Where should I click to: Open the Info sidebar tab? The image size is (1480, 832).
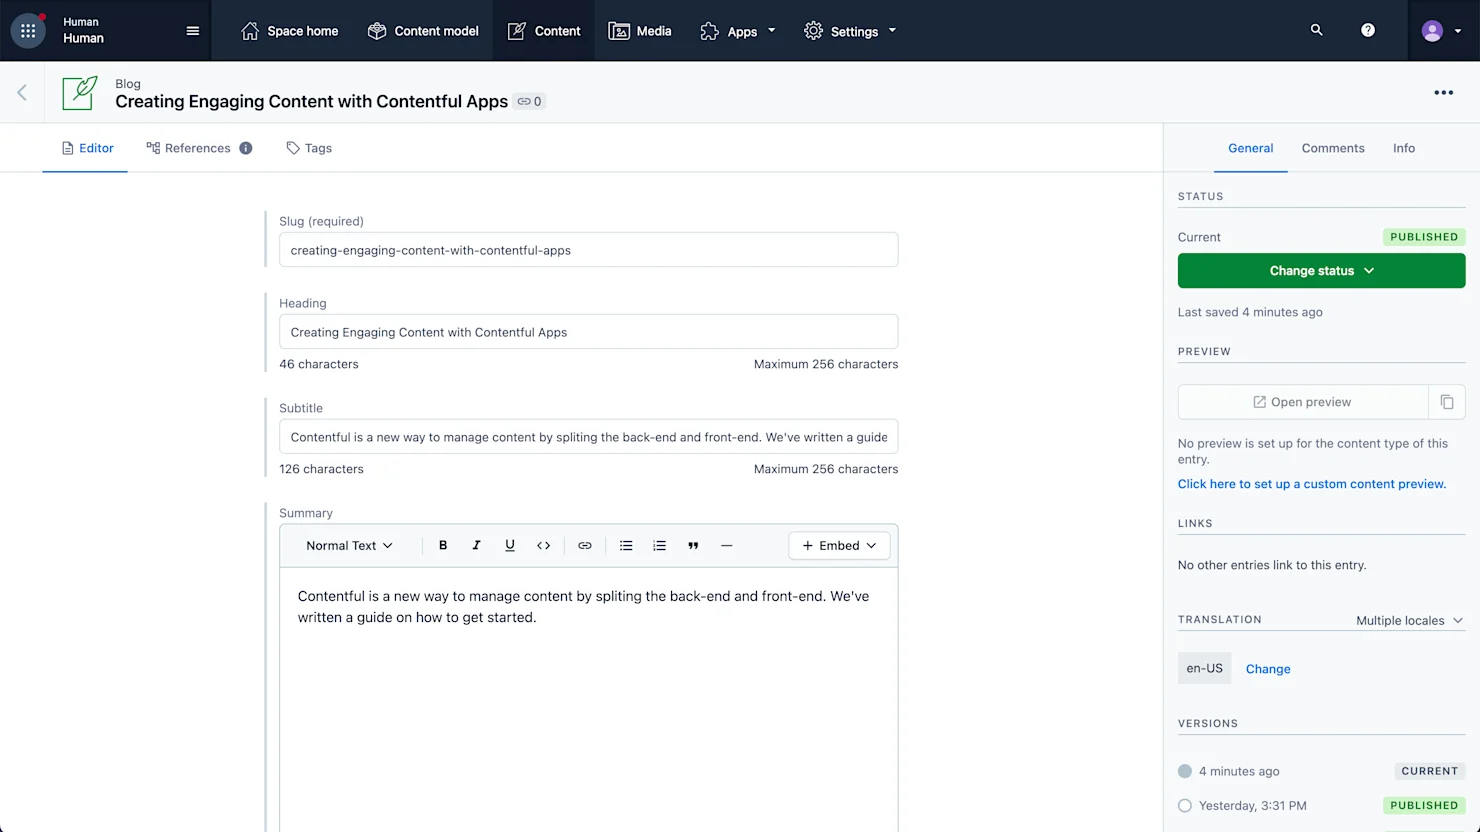tap(1404, 148)
